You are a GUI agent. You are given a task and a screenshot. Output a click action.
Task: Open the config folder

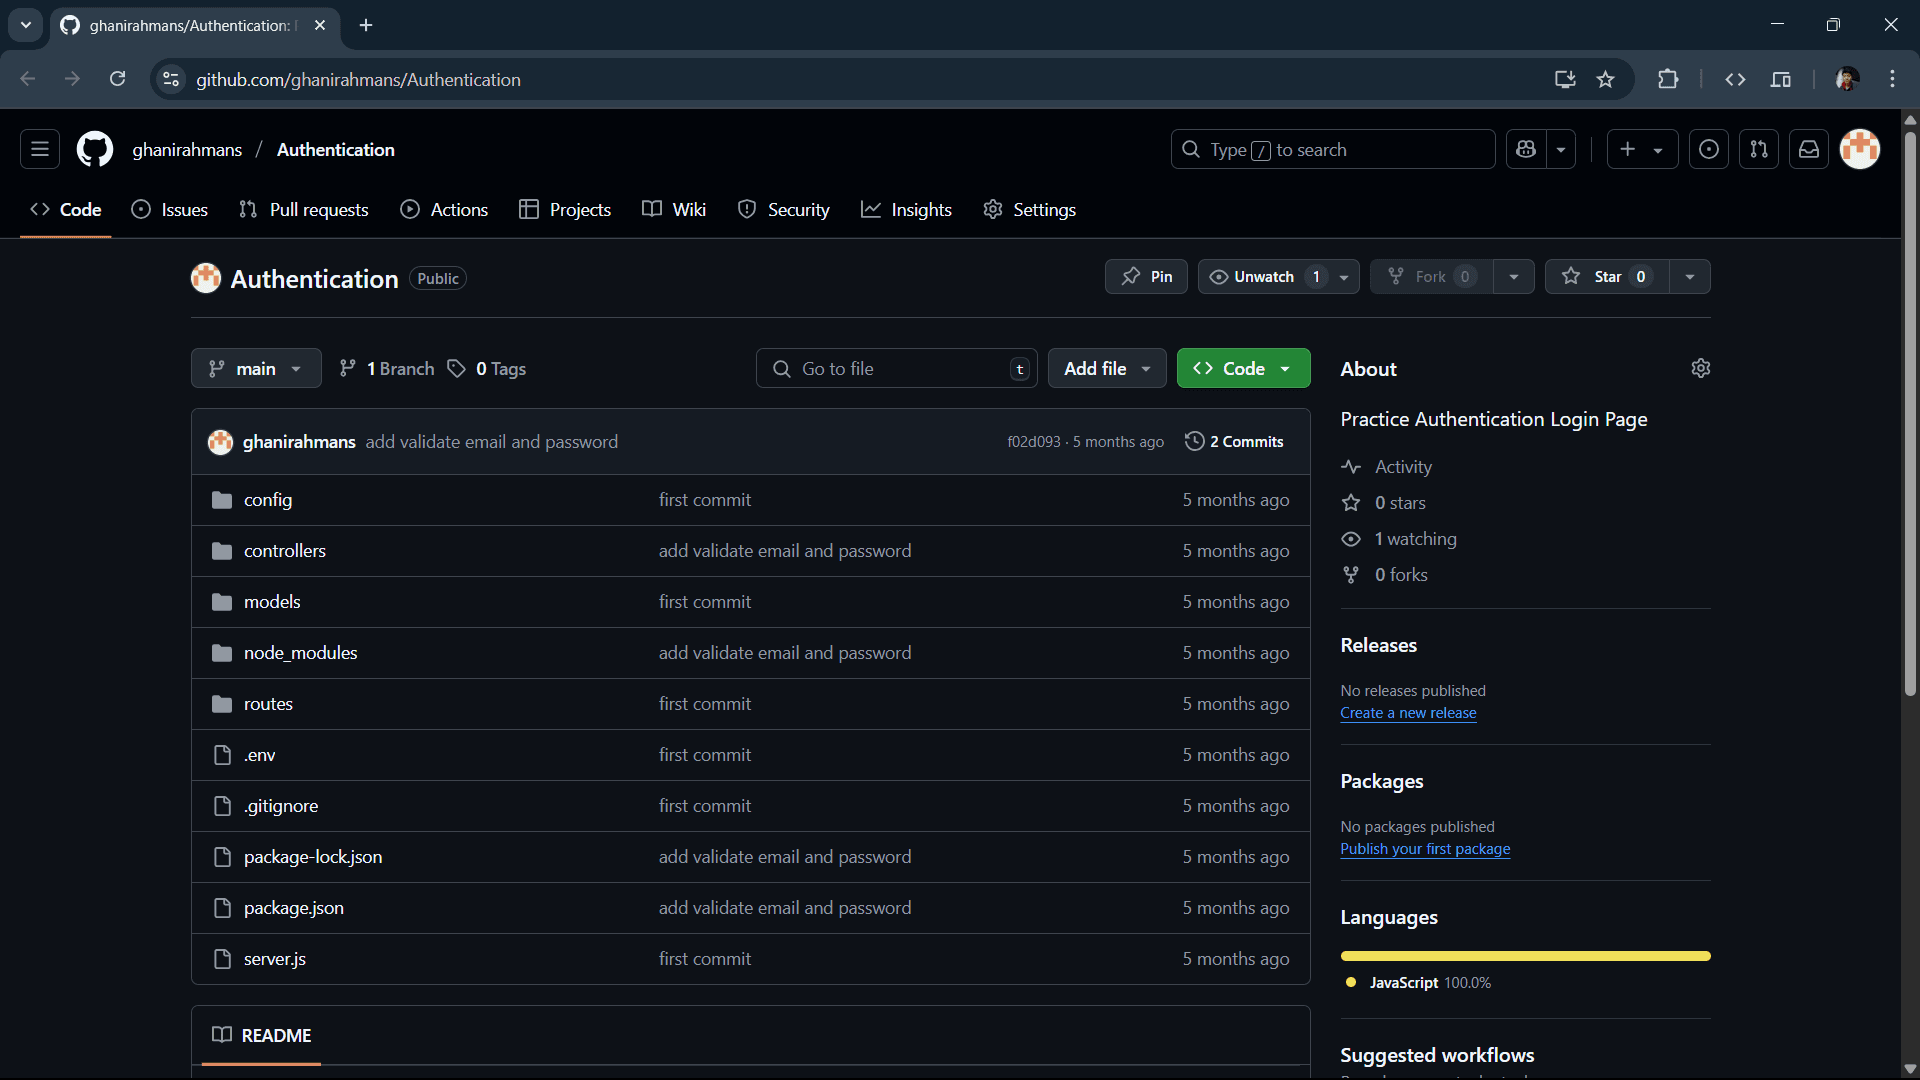[x=268, y=500]
